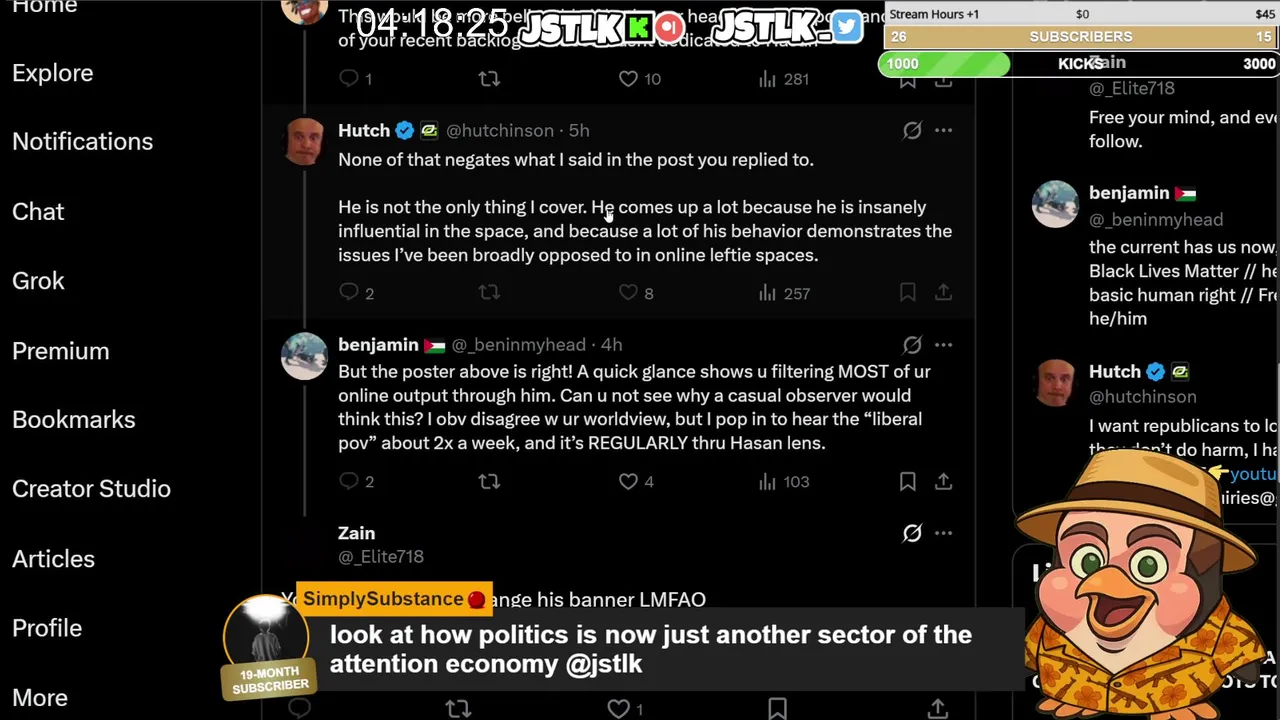Go to Bookmarks in the sidebar
This screenshot has width=1280, height=720.
(x=74, y=420)
